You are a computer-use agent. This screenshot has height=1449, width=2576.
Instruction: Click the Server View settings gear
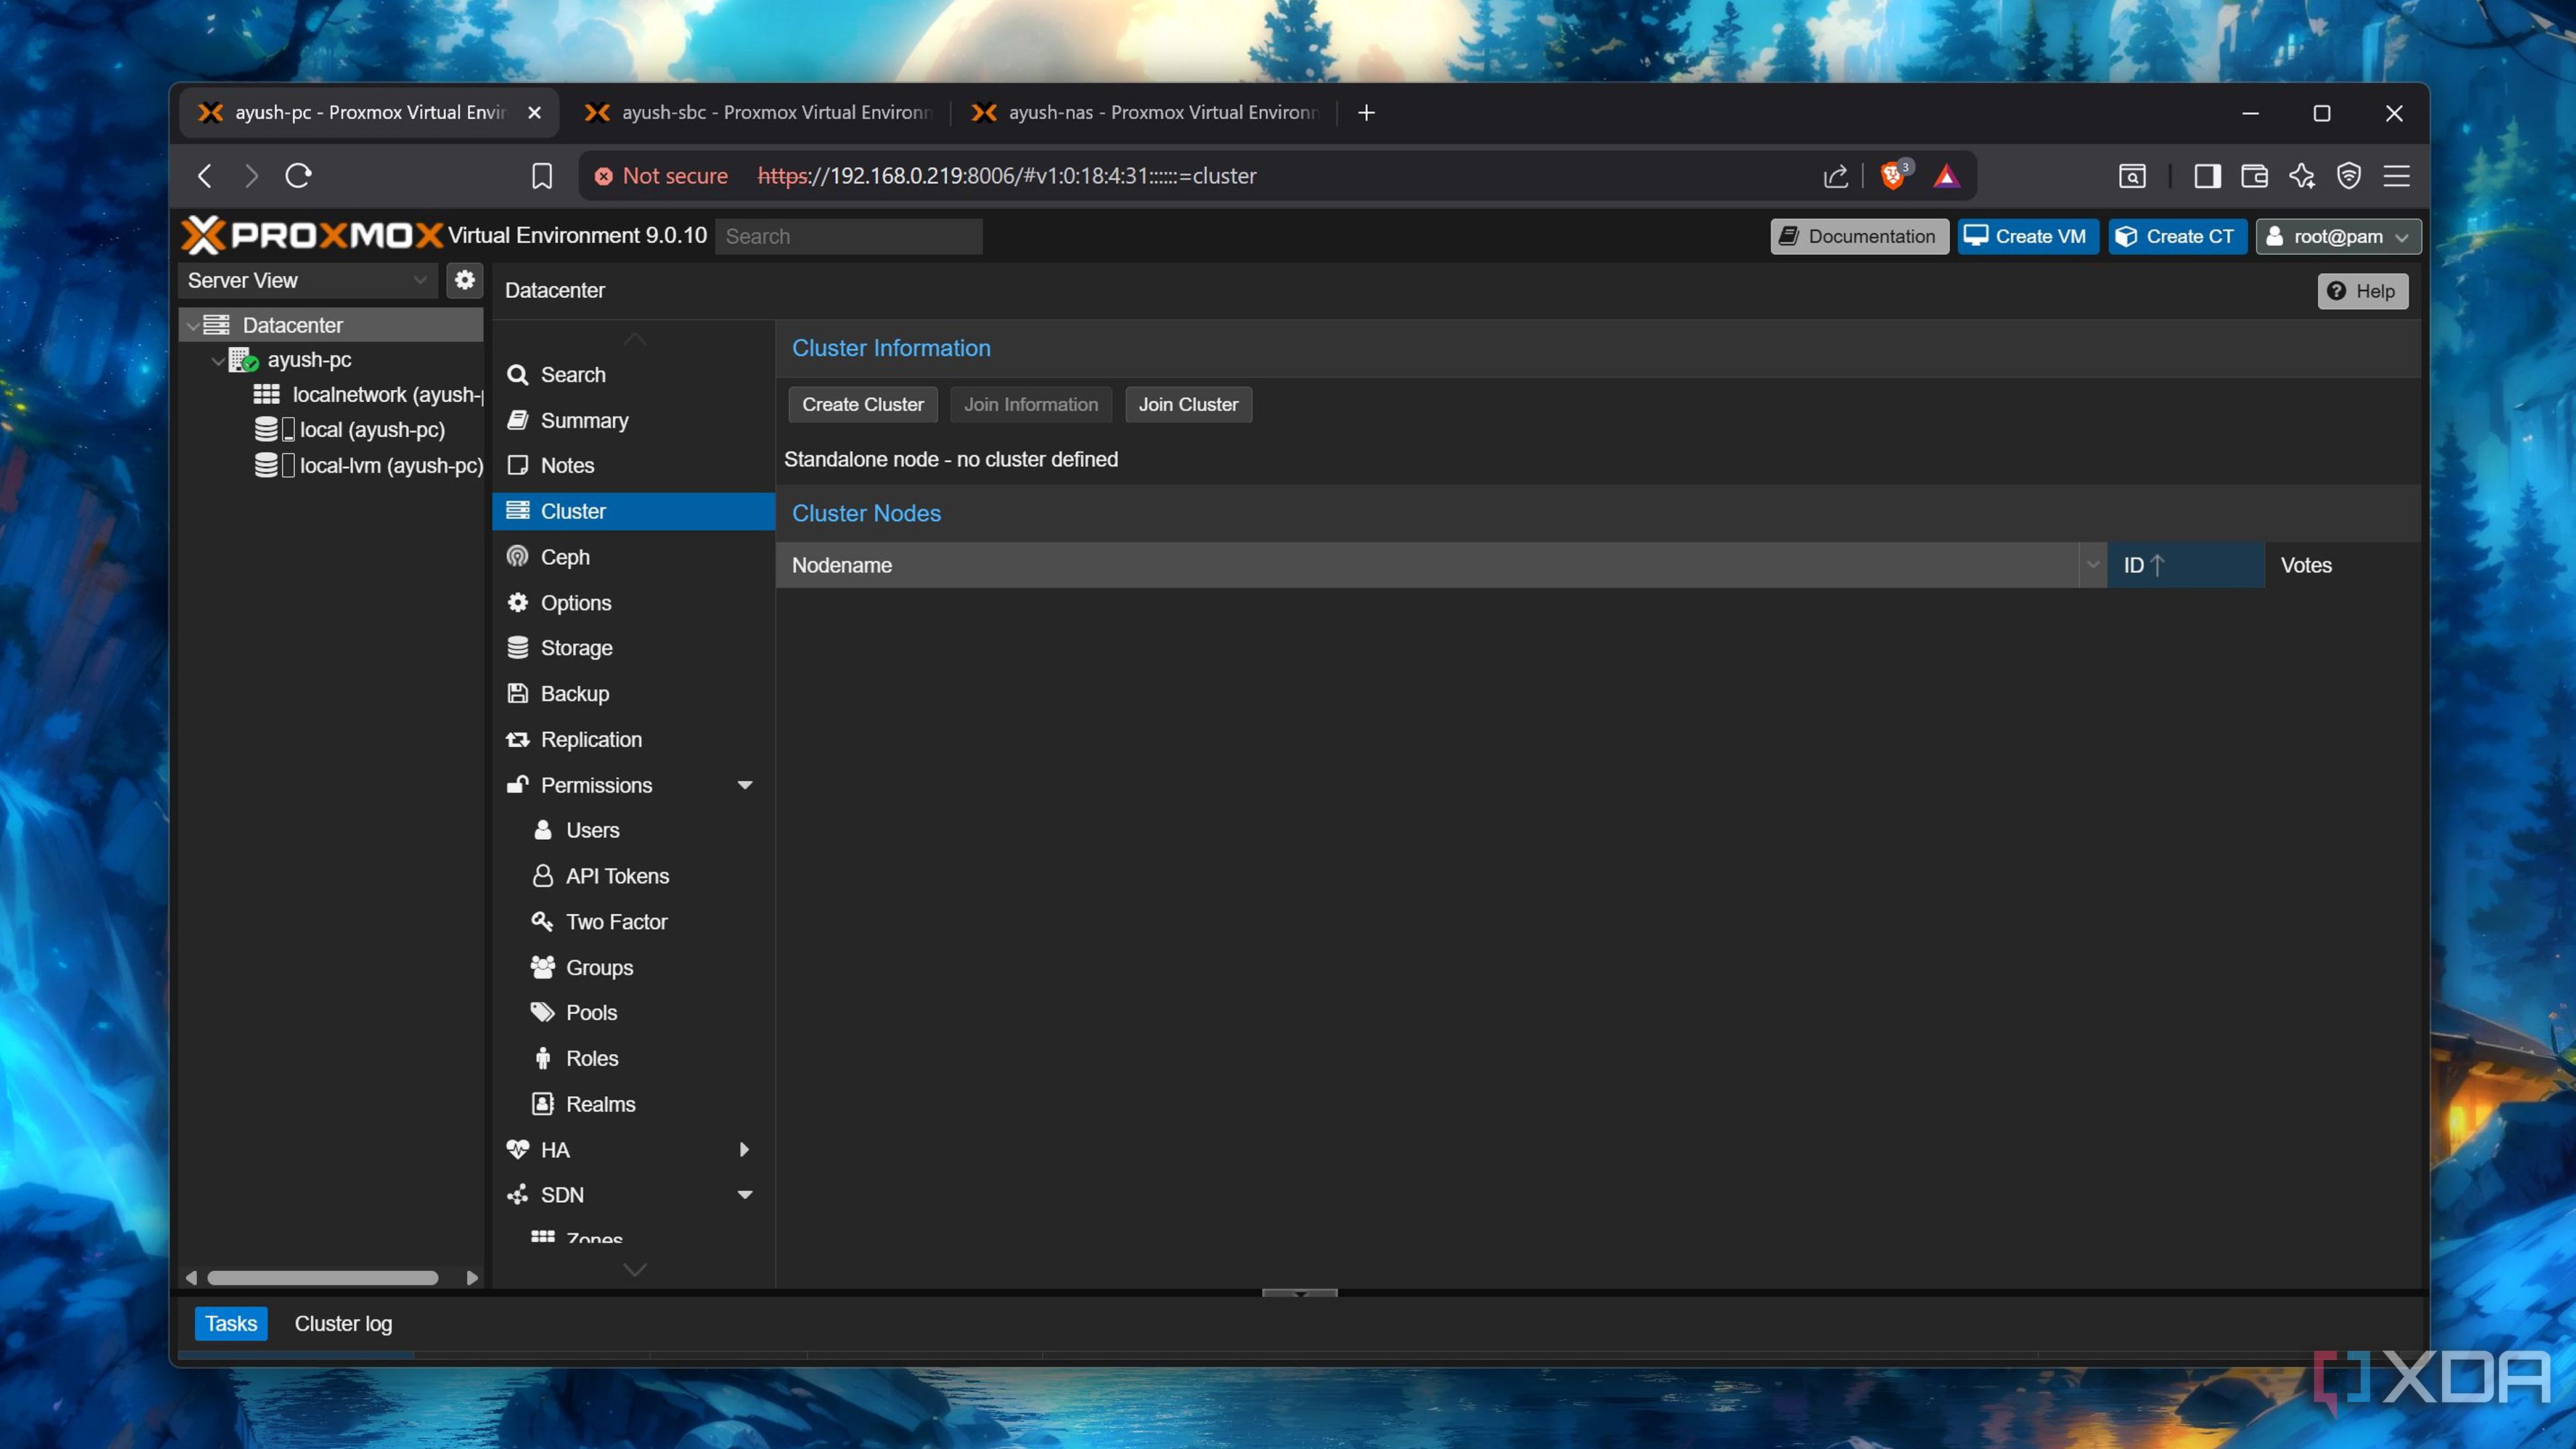tap(464, 280)
